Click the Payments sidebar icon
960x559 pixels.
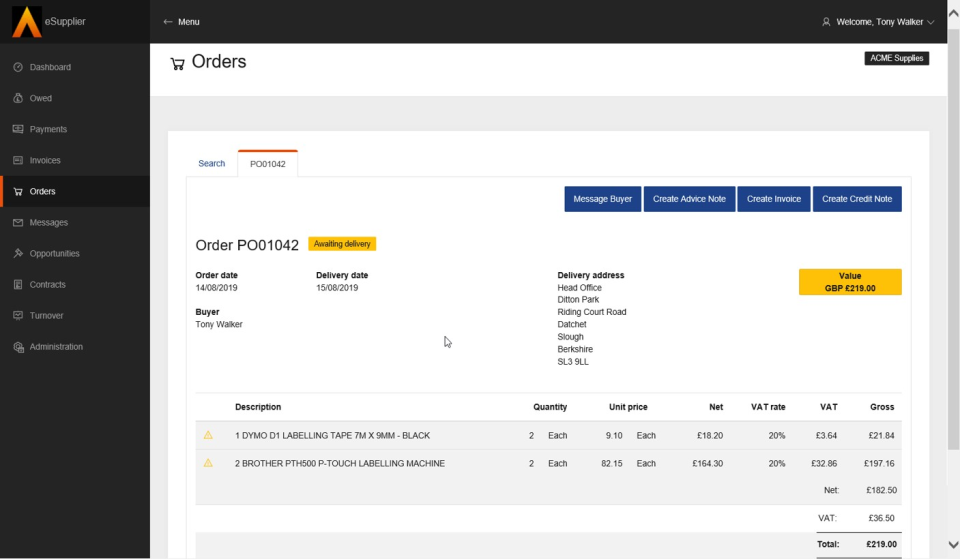click(x=18, y=129)
